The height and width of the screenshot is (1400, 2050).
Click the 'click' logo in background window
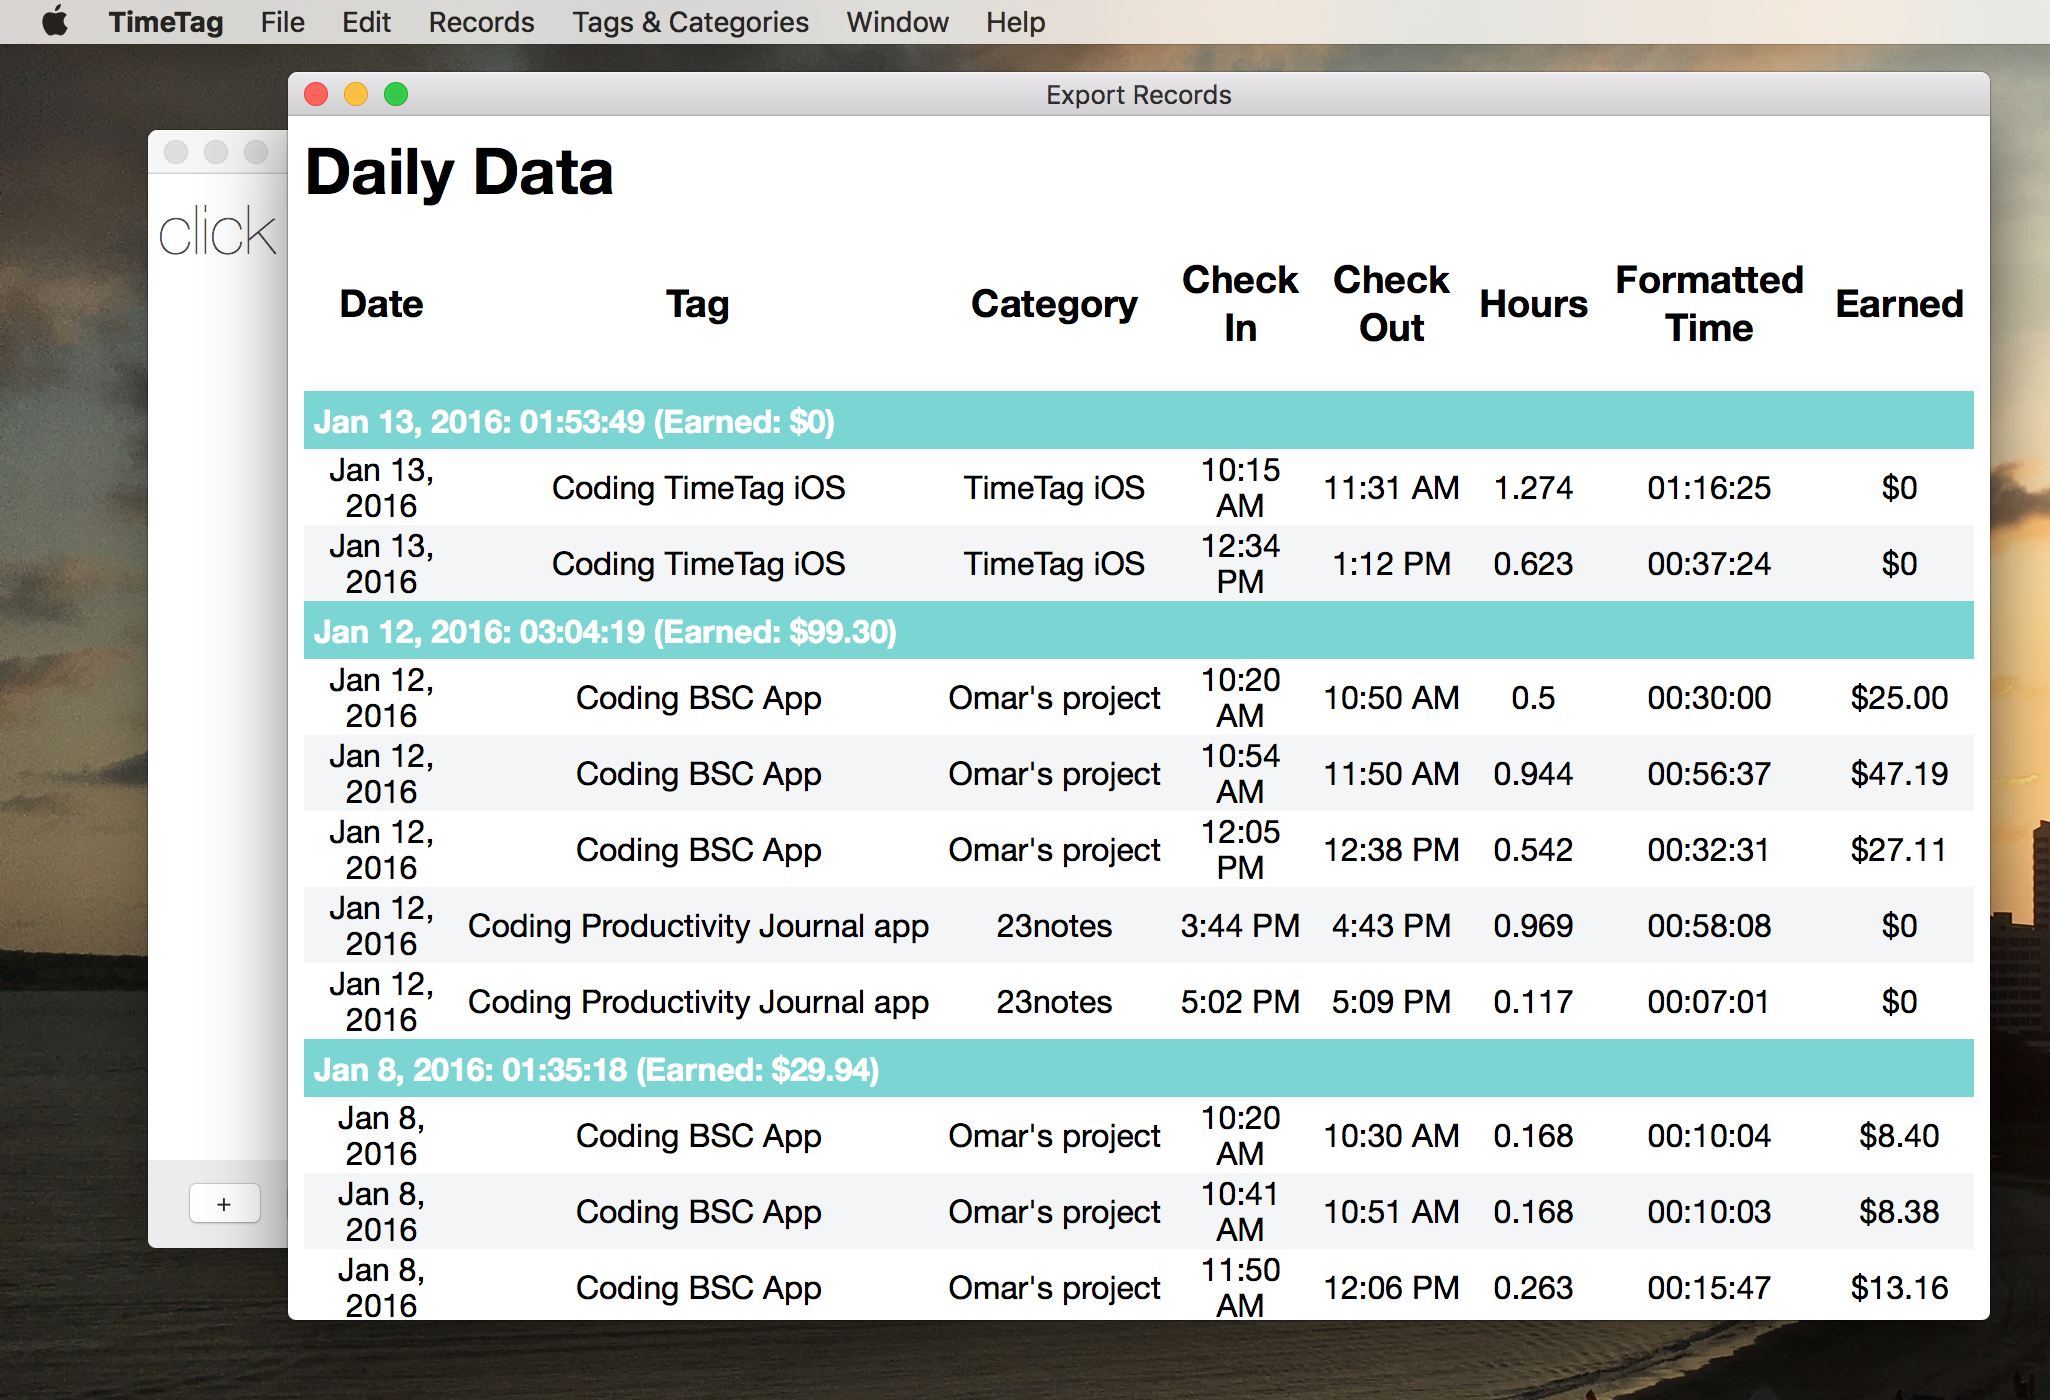[x=217, y=232]
